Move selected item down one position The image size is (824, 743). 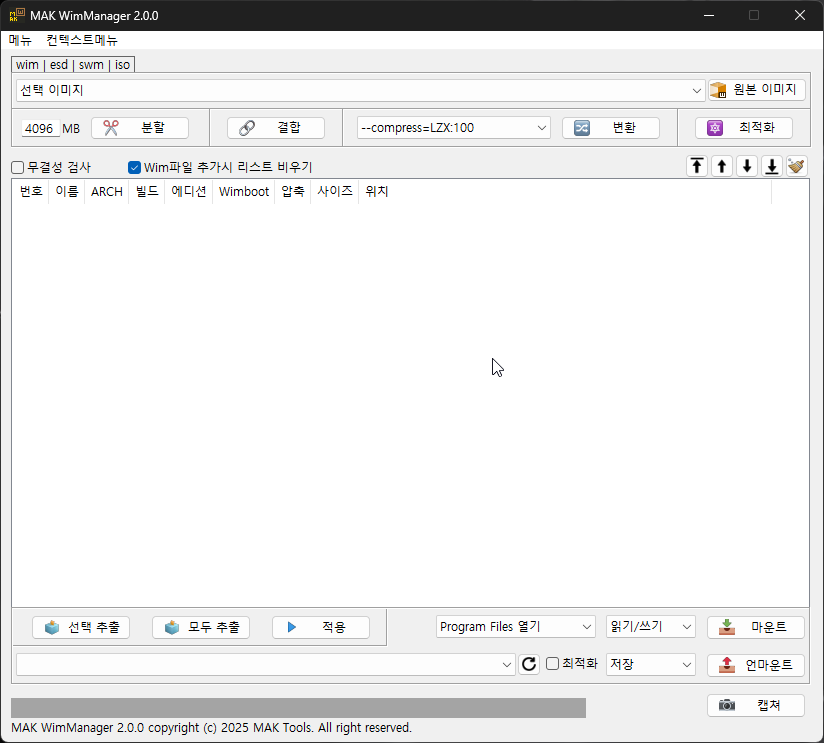747,167
